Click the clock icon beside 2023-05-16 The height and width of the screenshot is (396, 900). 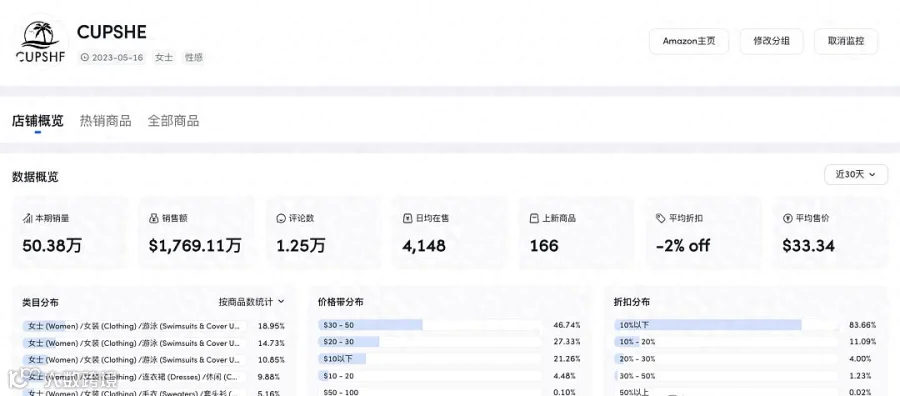[84, 57]
